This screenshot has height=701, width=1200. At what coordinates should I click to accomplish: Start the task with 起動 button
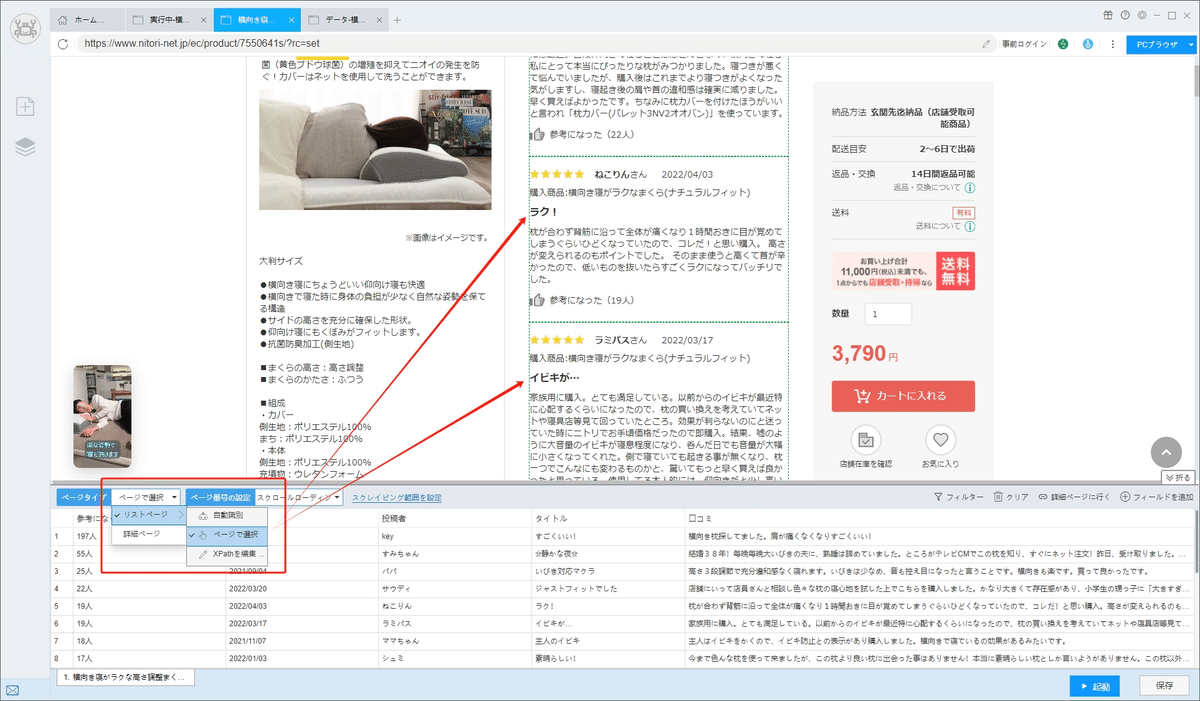(x=1094, y=686)
